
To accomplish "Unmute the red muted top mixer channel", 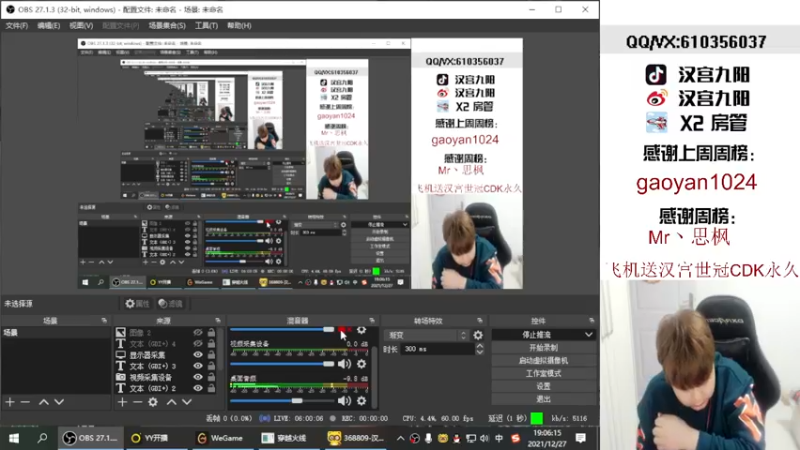I will click(x=344, y=330).
